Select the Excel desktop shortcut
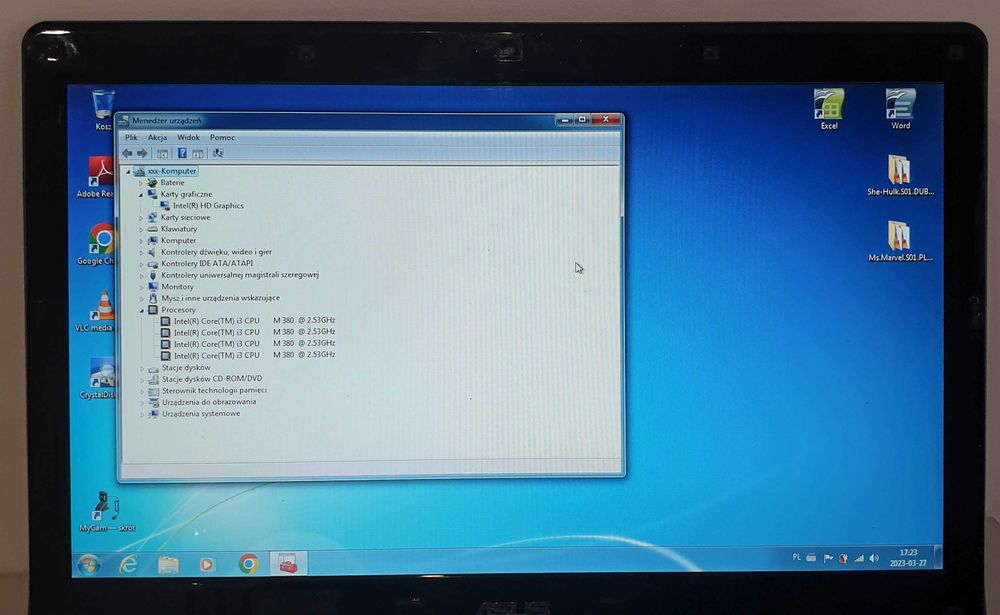The height and width of the screenshot is (615, 1000). [829, 109]
